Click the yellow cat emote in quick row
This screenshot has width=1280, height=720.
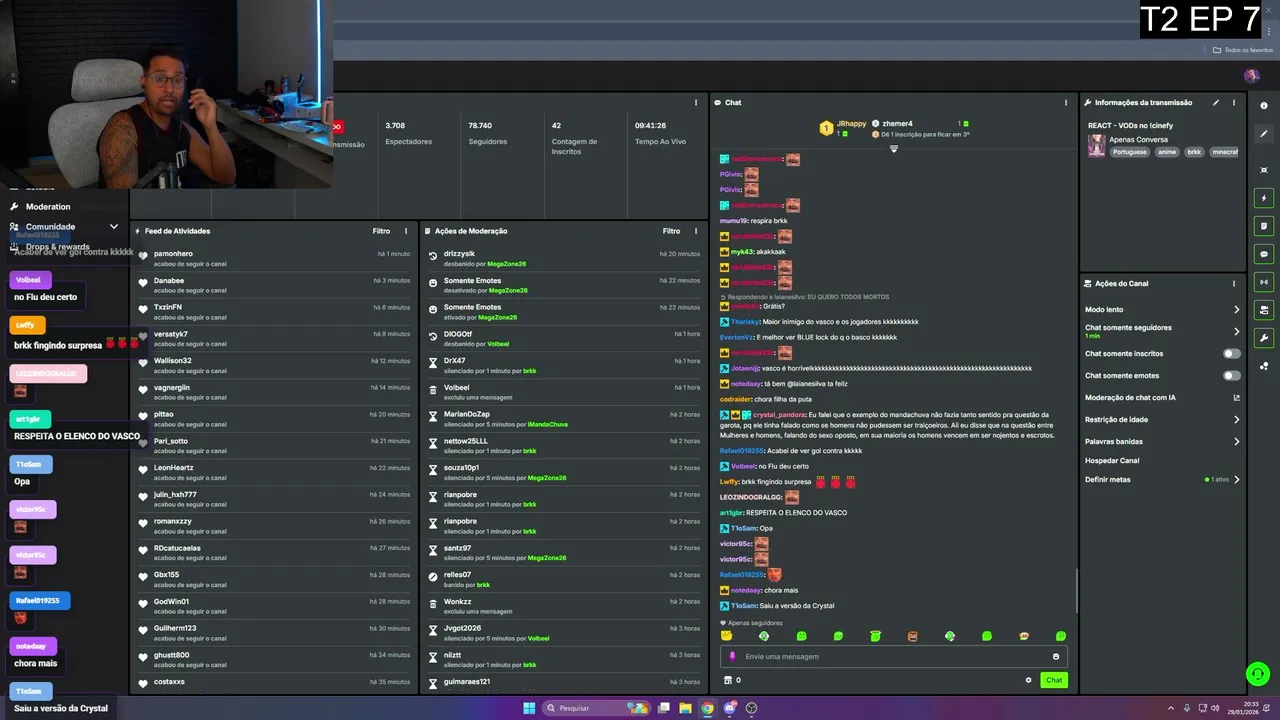tap(727, 636)
